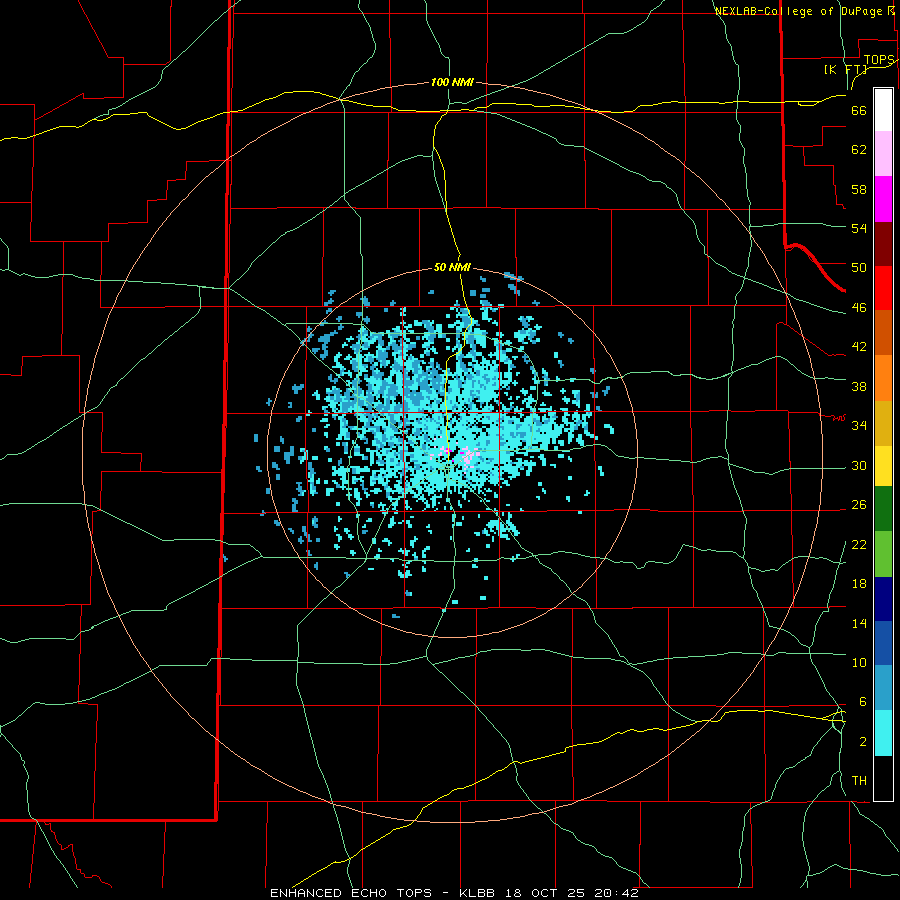Click the white 66 kft legend color

click(883, 110)
